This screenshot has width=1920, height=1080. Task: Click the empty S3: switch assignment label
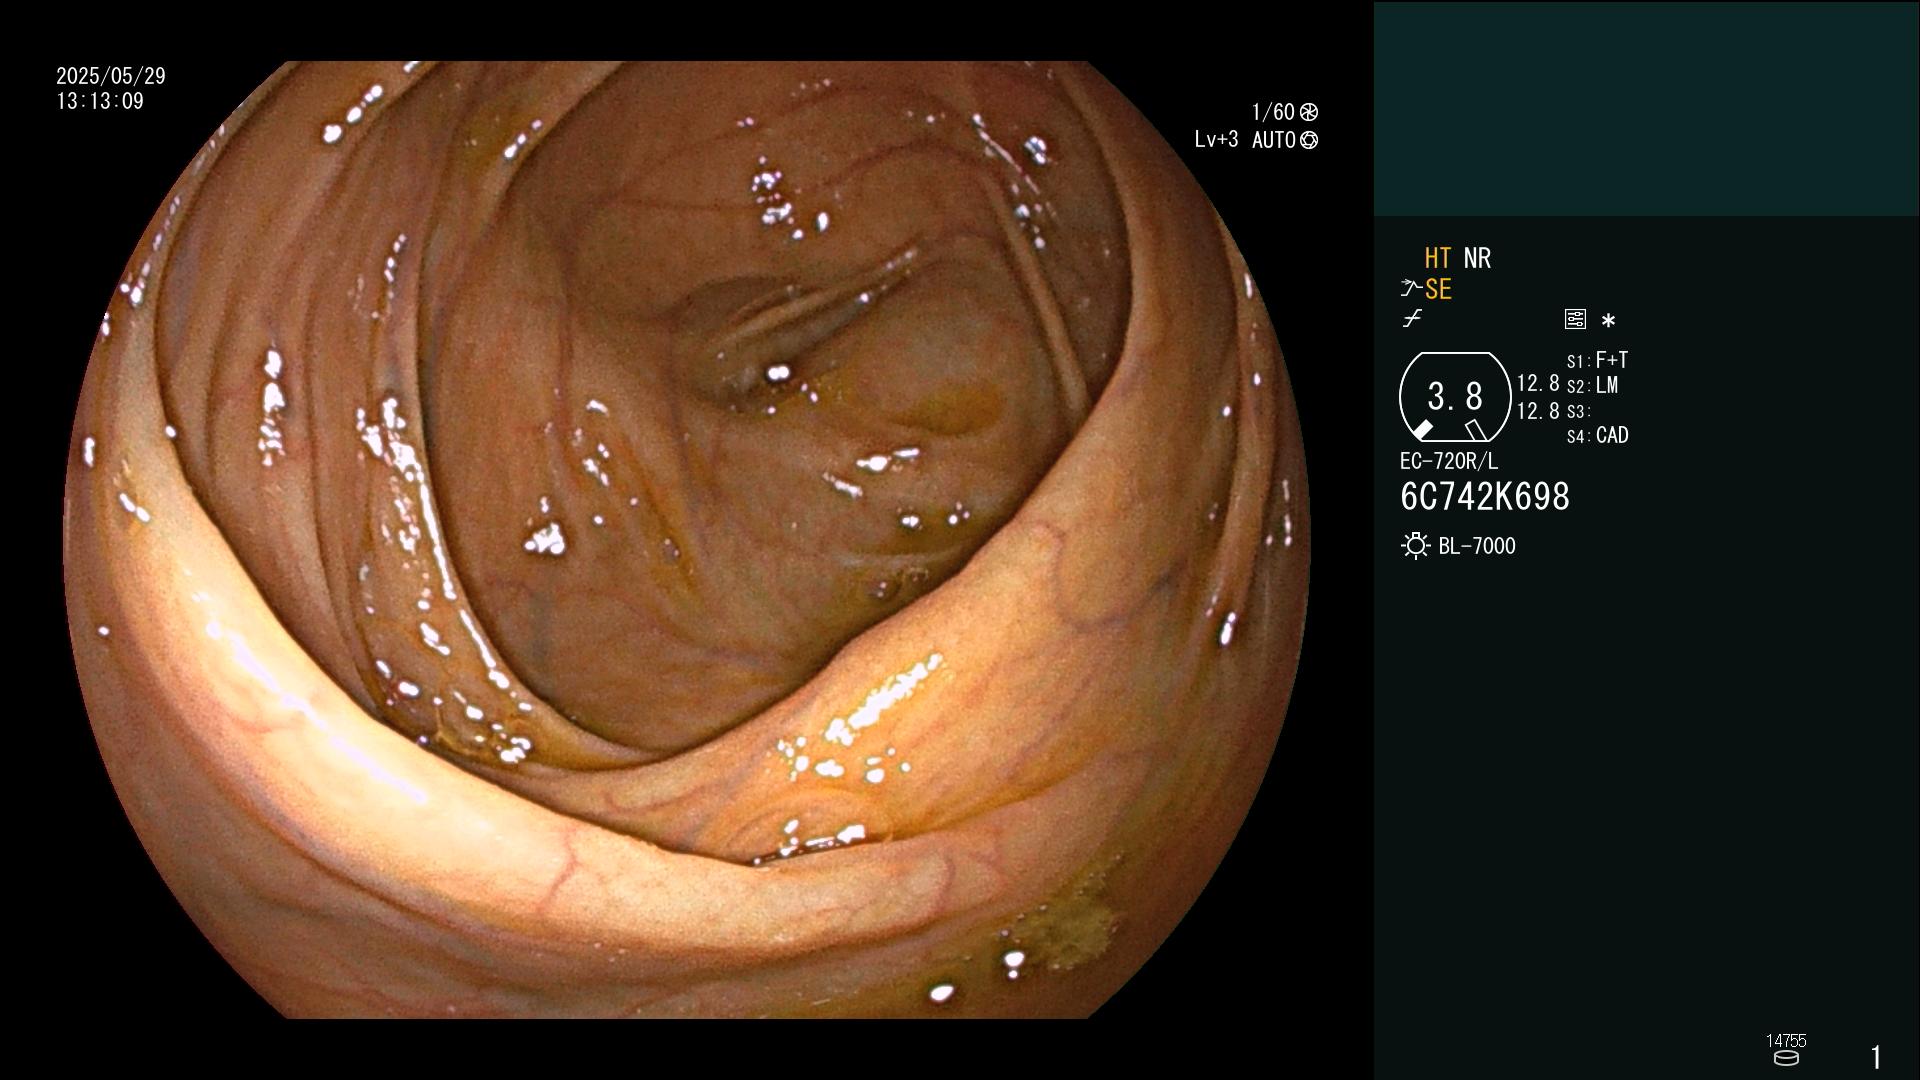tap(1579, 412)
